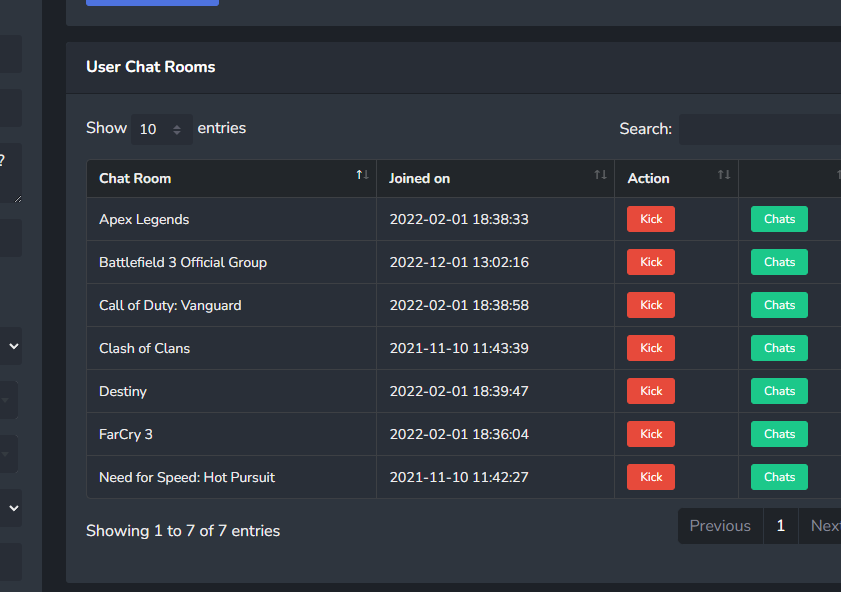Open Chats for FarCry 3
Viewport: 841px width, 592px height.
pos(778,433)
